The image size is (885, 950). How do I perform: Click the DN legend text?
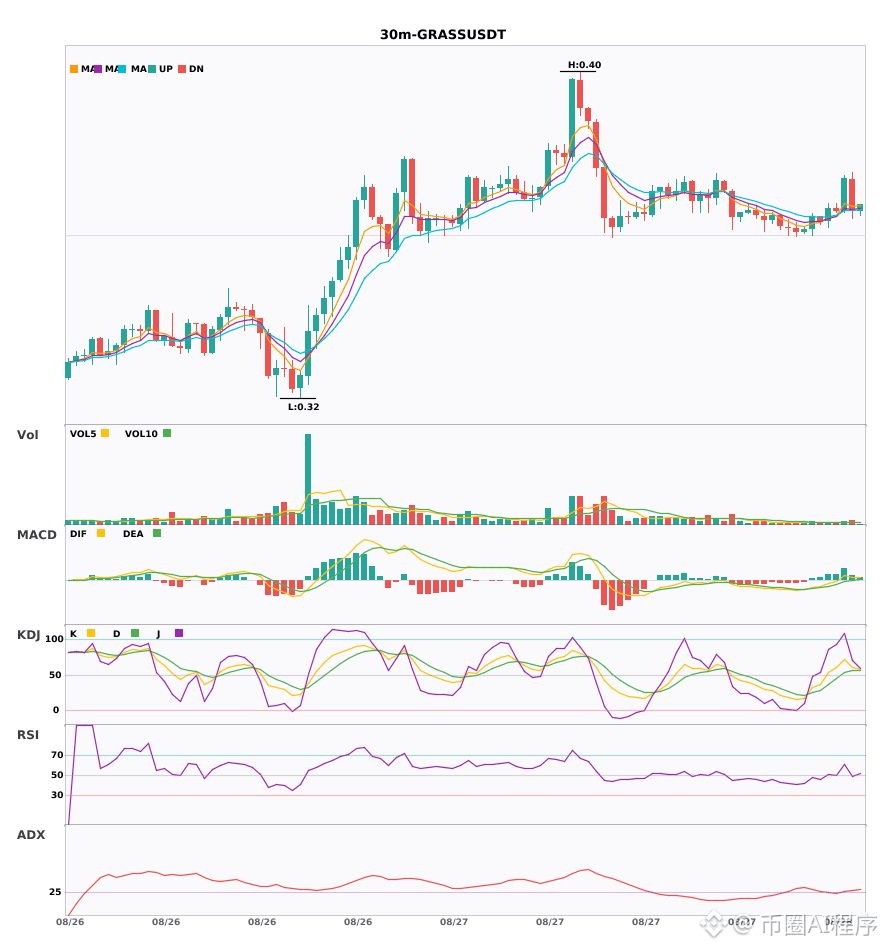(x=196, y=69)
